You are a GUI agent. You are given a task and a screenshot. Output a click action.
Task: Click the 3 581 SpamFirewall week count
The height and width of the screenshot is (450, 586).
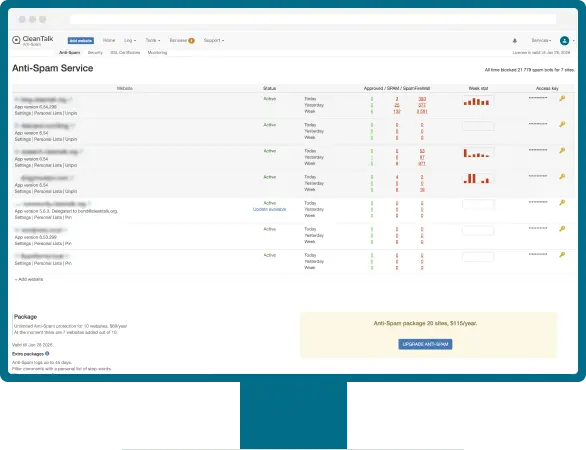tap(422, 111)
